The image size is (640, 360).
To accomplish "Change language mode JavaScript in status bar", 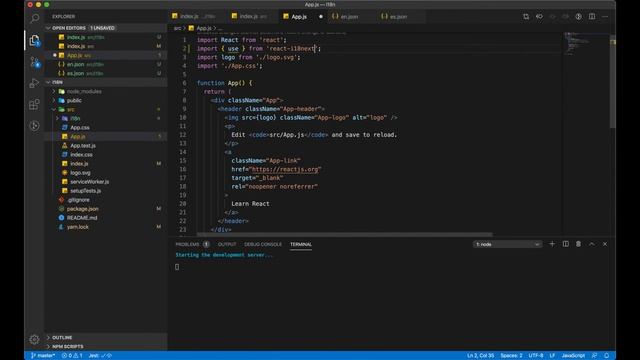I will 573,356.
